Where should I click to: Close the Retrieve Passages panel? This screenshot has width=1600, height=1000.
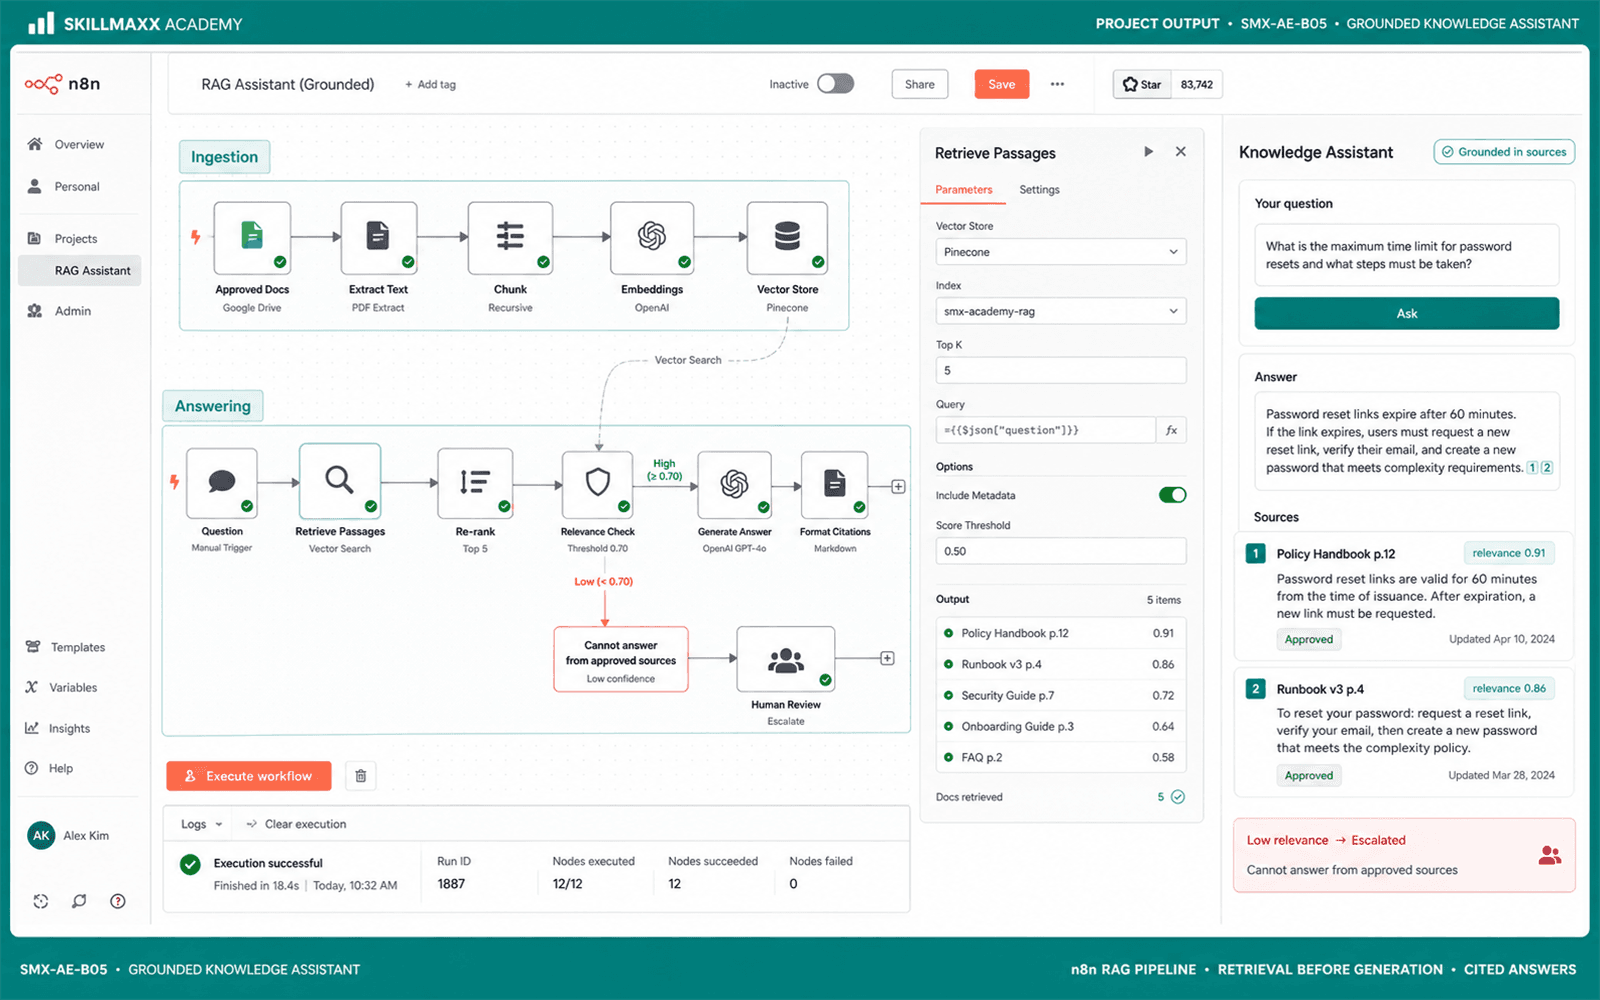1181,152
